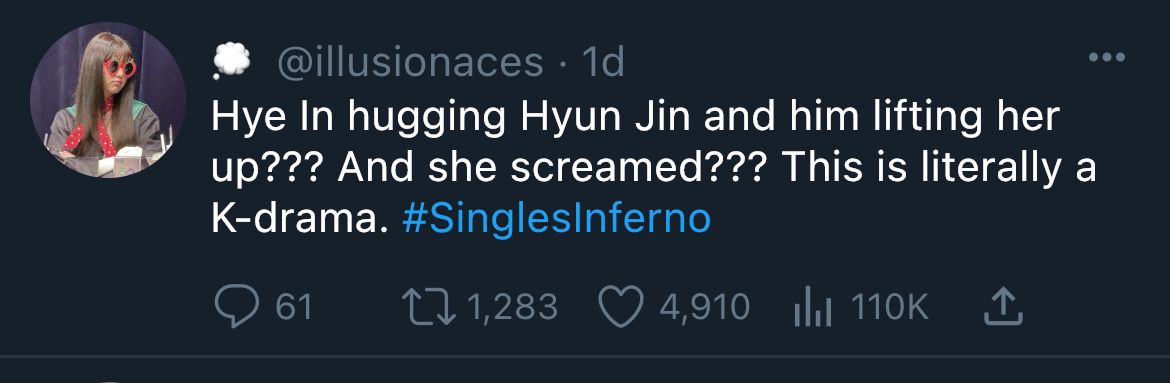Click the divider line below the tweet

585,357
